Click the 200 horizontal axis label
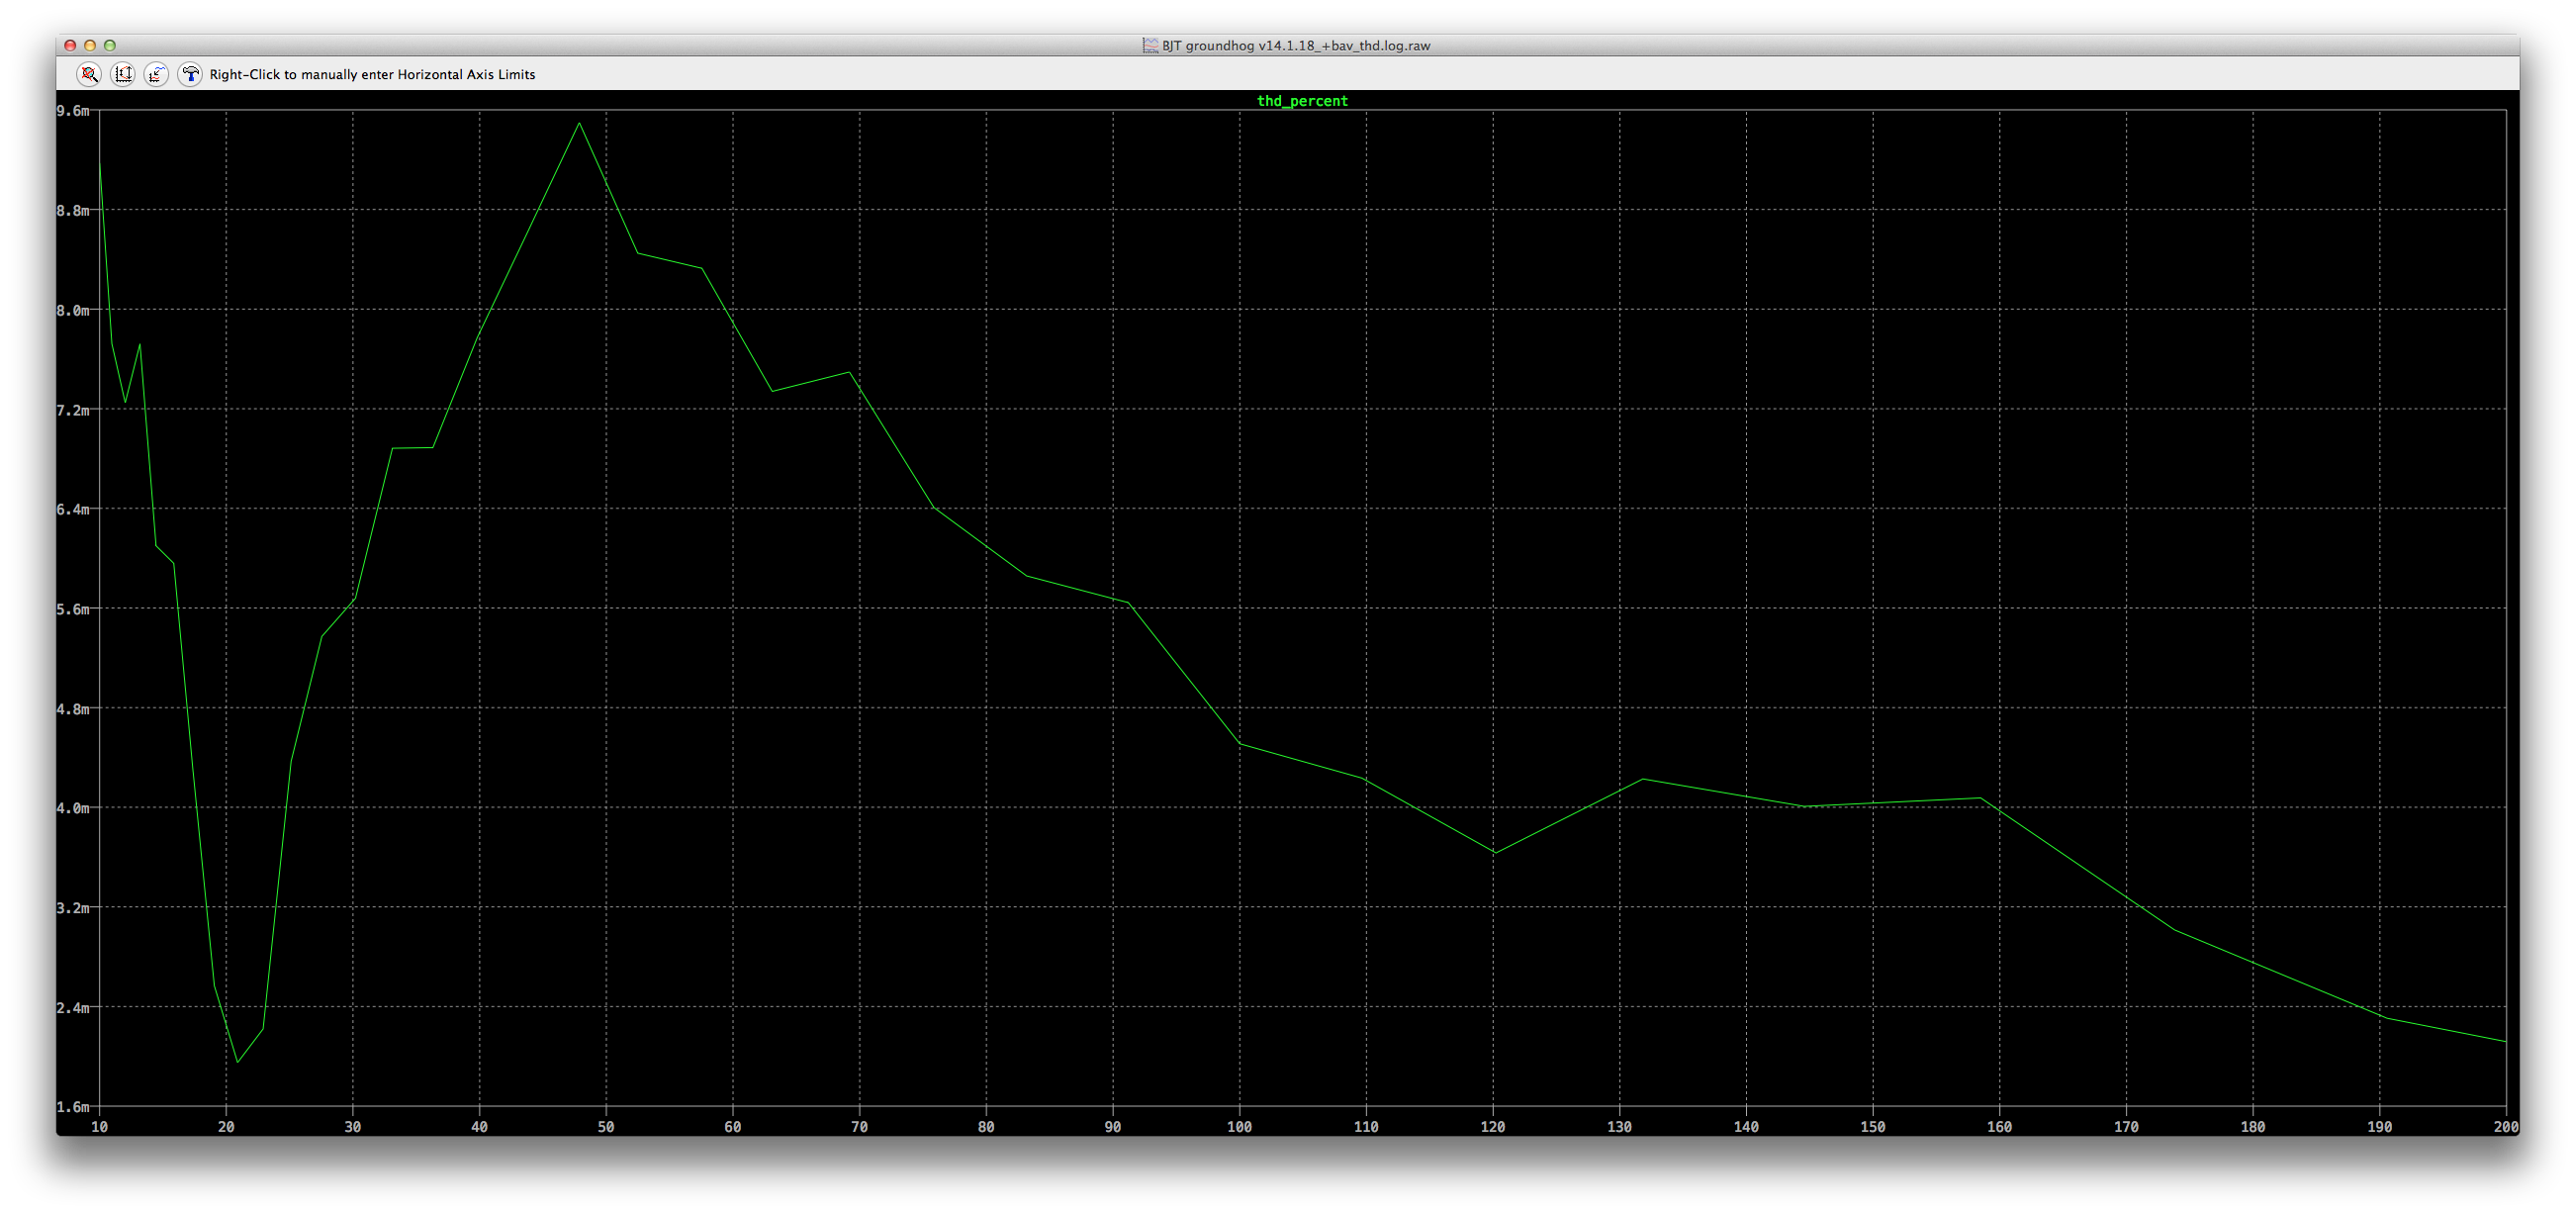The image size is (2576, 1214). (2505, 1127)
